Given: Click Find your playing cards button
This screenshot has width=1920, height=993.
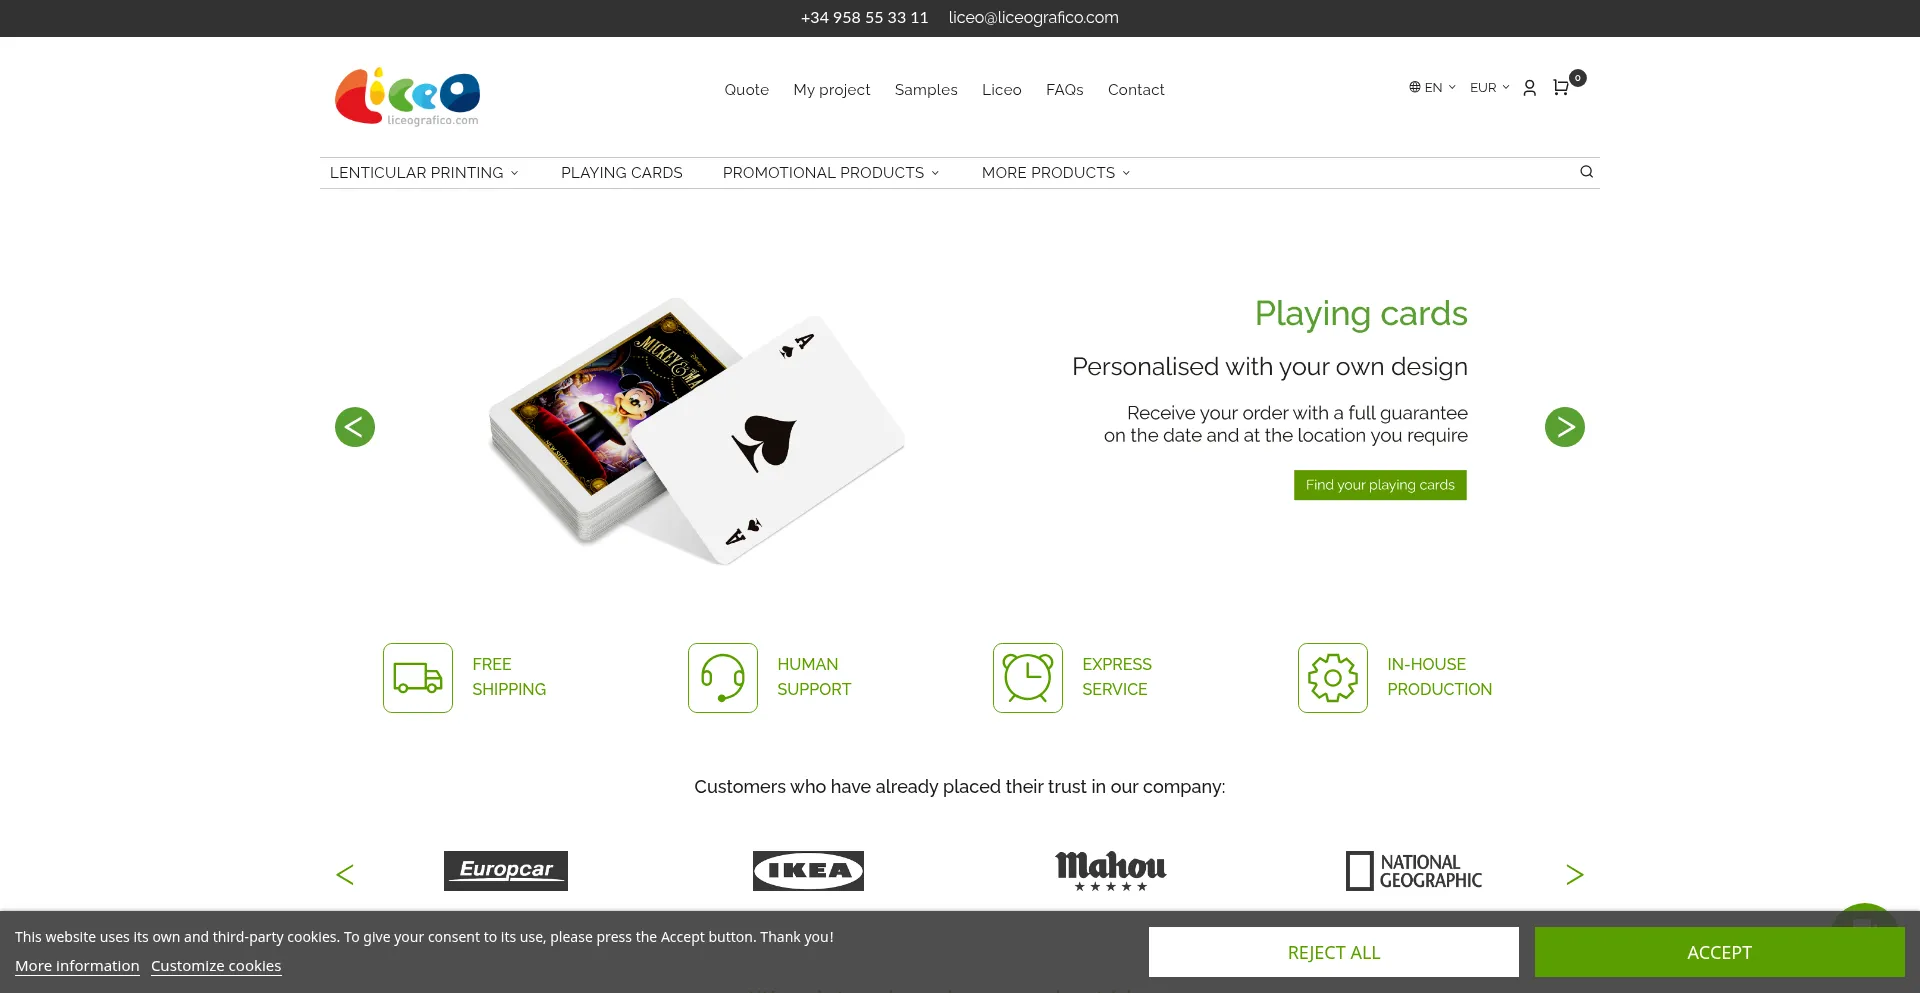Looking at the screenshot, I should [1380, 485].
